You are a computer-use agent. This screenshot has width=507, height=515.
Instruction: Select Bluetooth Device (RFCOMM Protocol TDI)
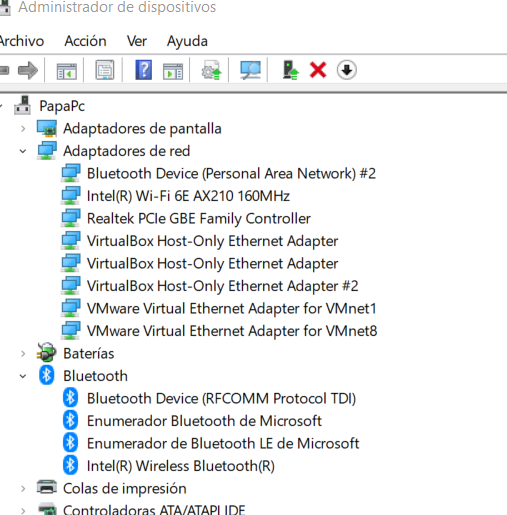tap(221, 399)
